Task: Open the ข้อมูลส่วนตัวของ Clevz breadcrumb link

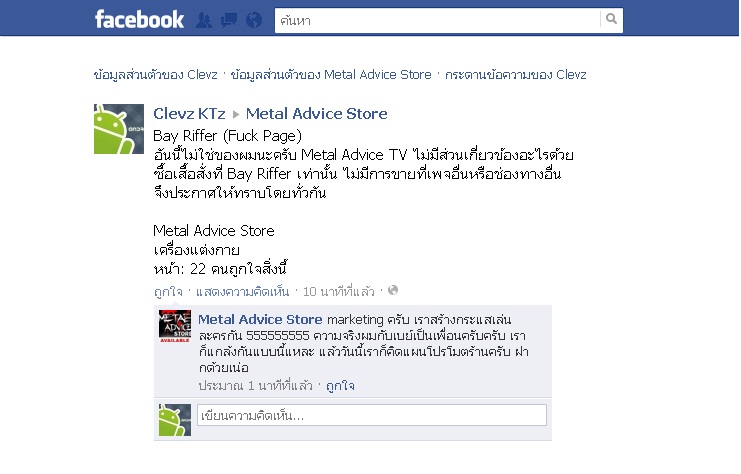Action: 155,75
